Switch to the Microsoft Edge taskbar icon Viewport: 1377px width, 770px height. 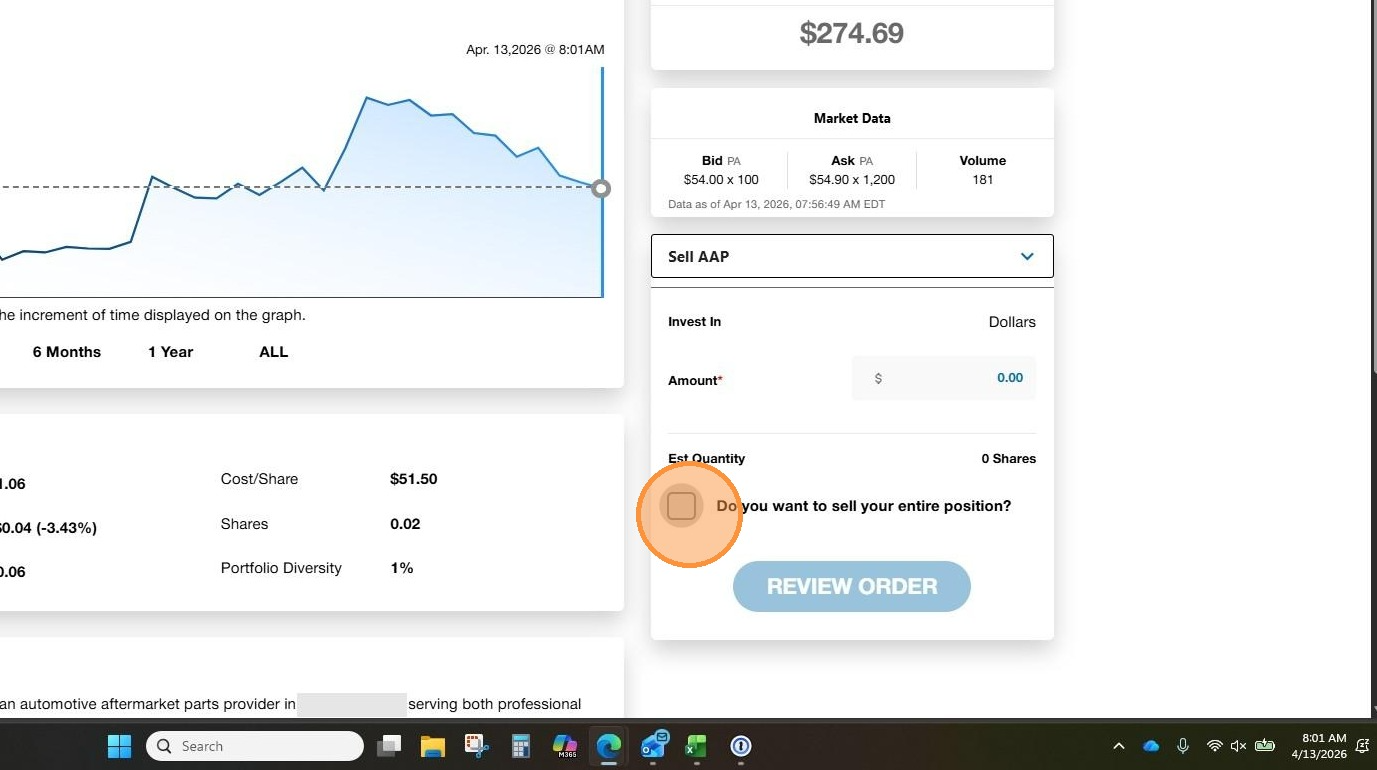click(x=608, y=746)
